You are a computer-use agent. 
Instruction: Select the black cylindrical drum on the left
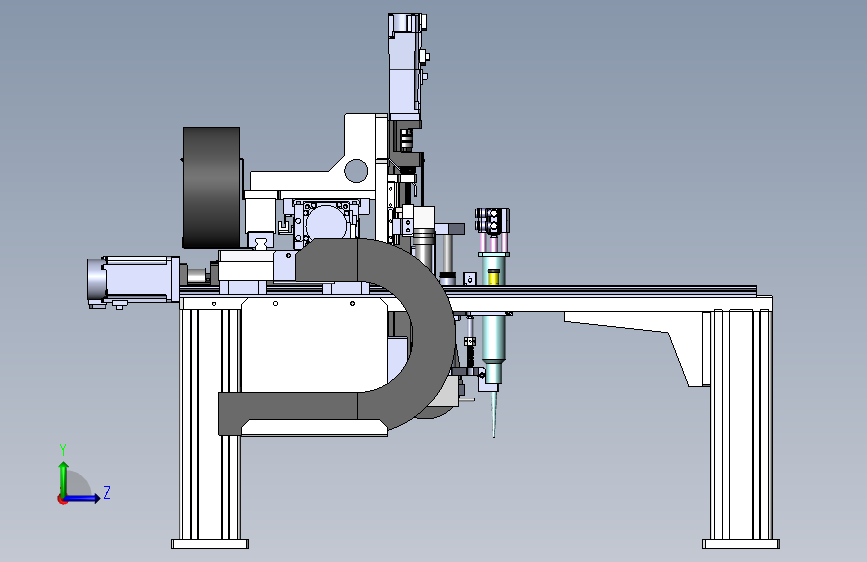pyautogui.click(x=211, y=188)
